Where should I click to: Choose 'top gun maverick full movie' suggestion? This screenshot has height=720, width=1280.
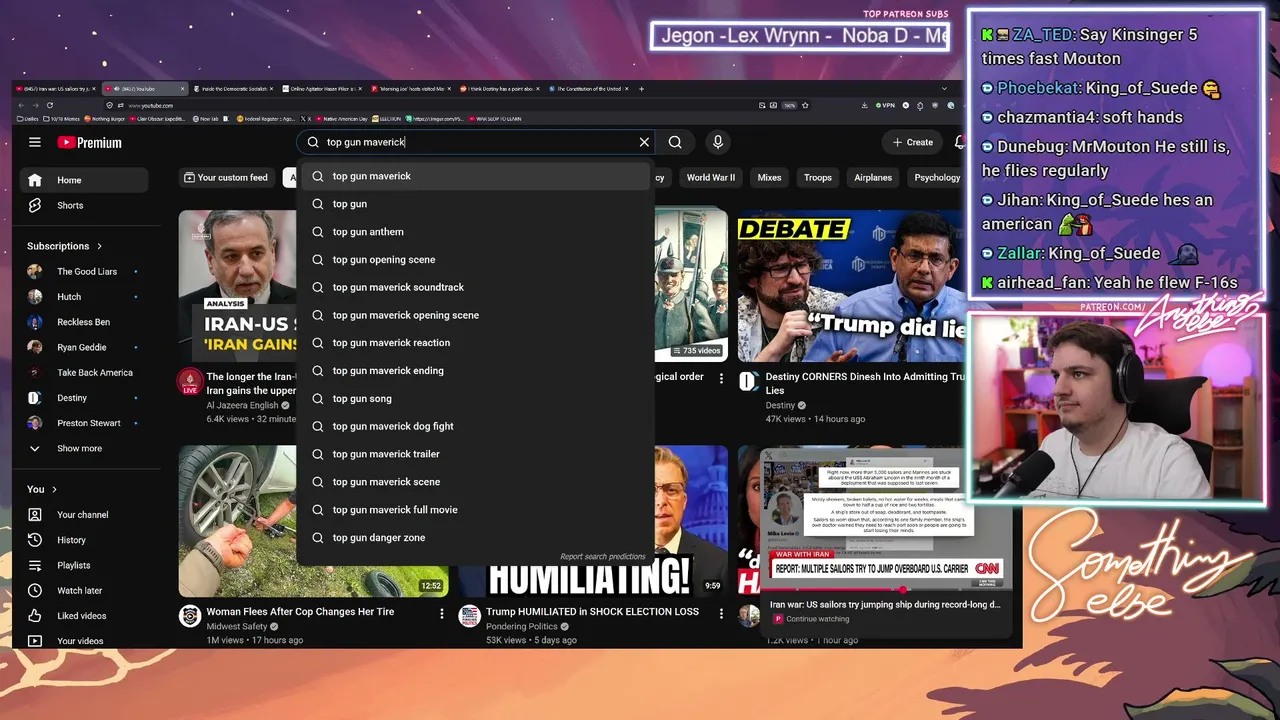point(476,510)
